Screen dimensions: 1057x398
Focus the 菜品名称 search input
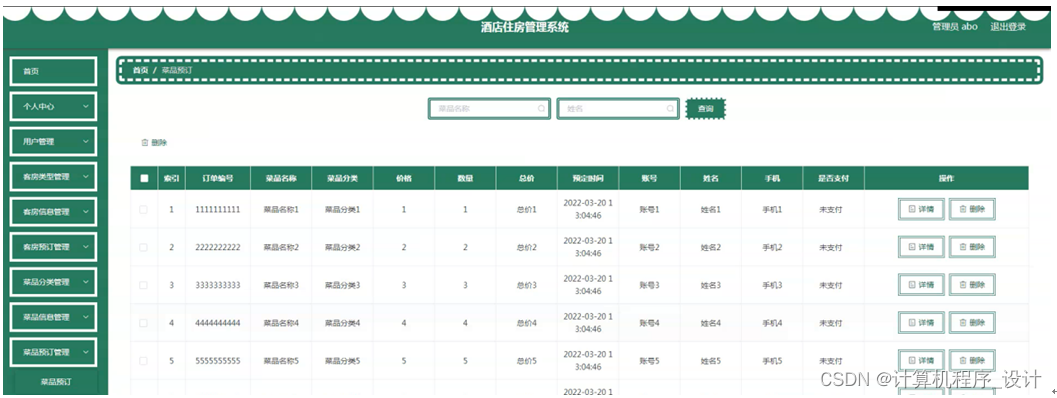click(x=489, y=109)
